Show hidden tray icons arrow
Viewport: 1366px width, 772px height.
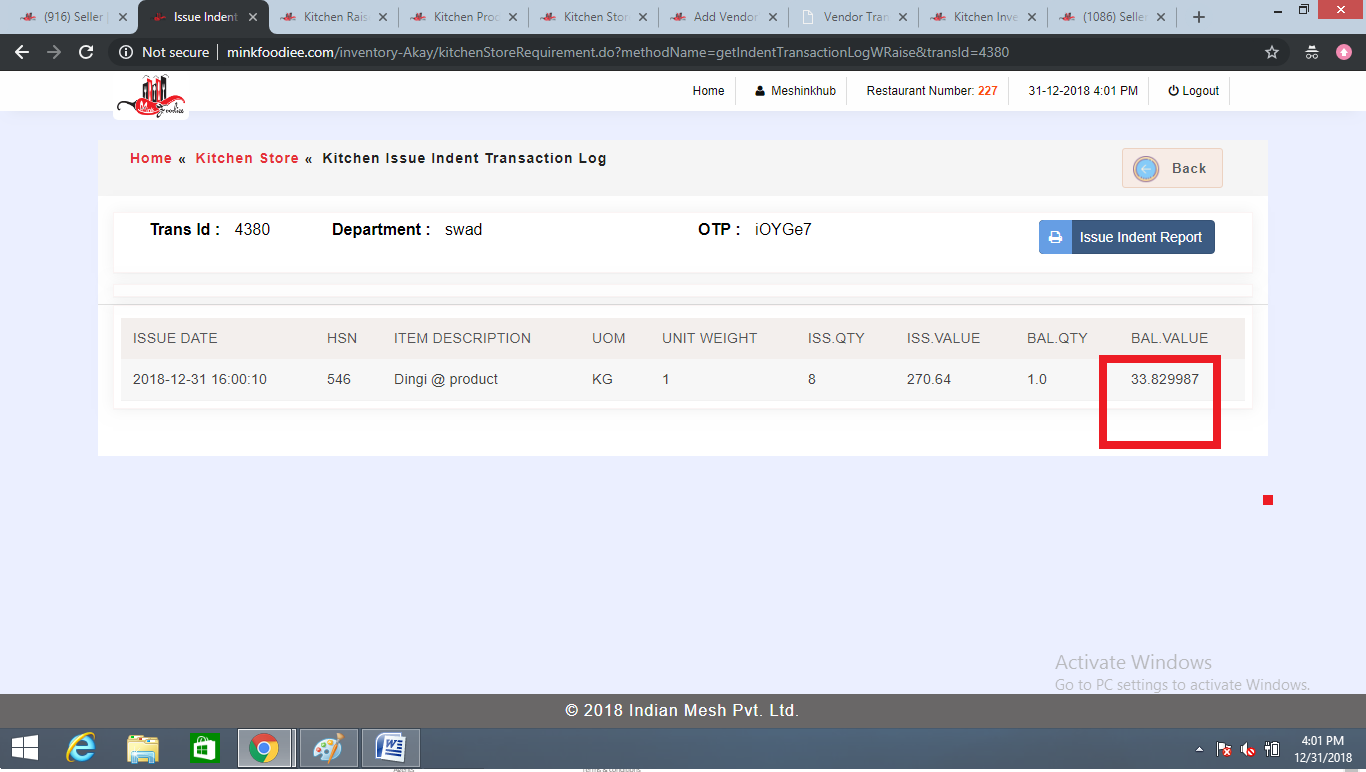coord(1199,749)
